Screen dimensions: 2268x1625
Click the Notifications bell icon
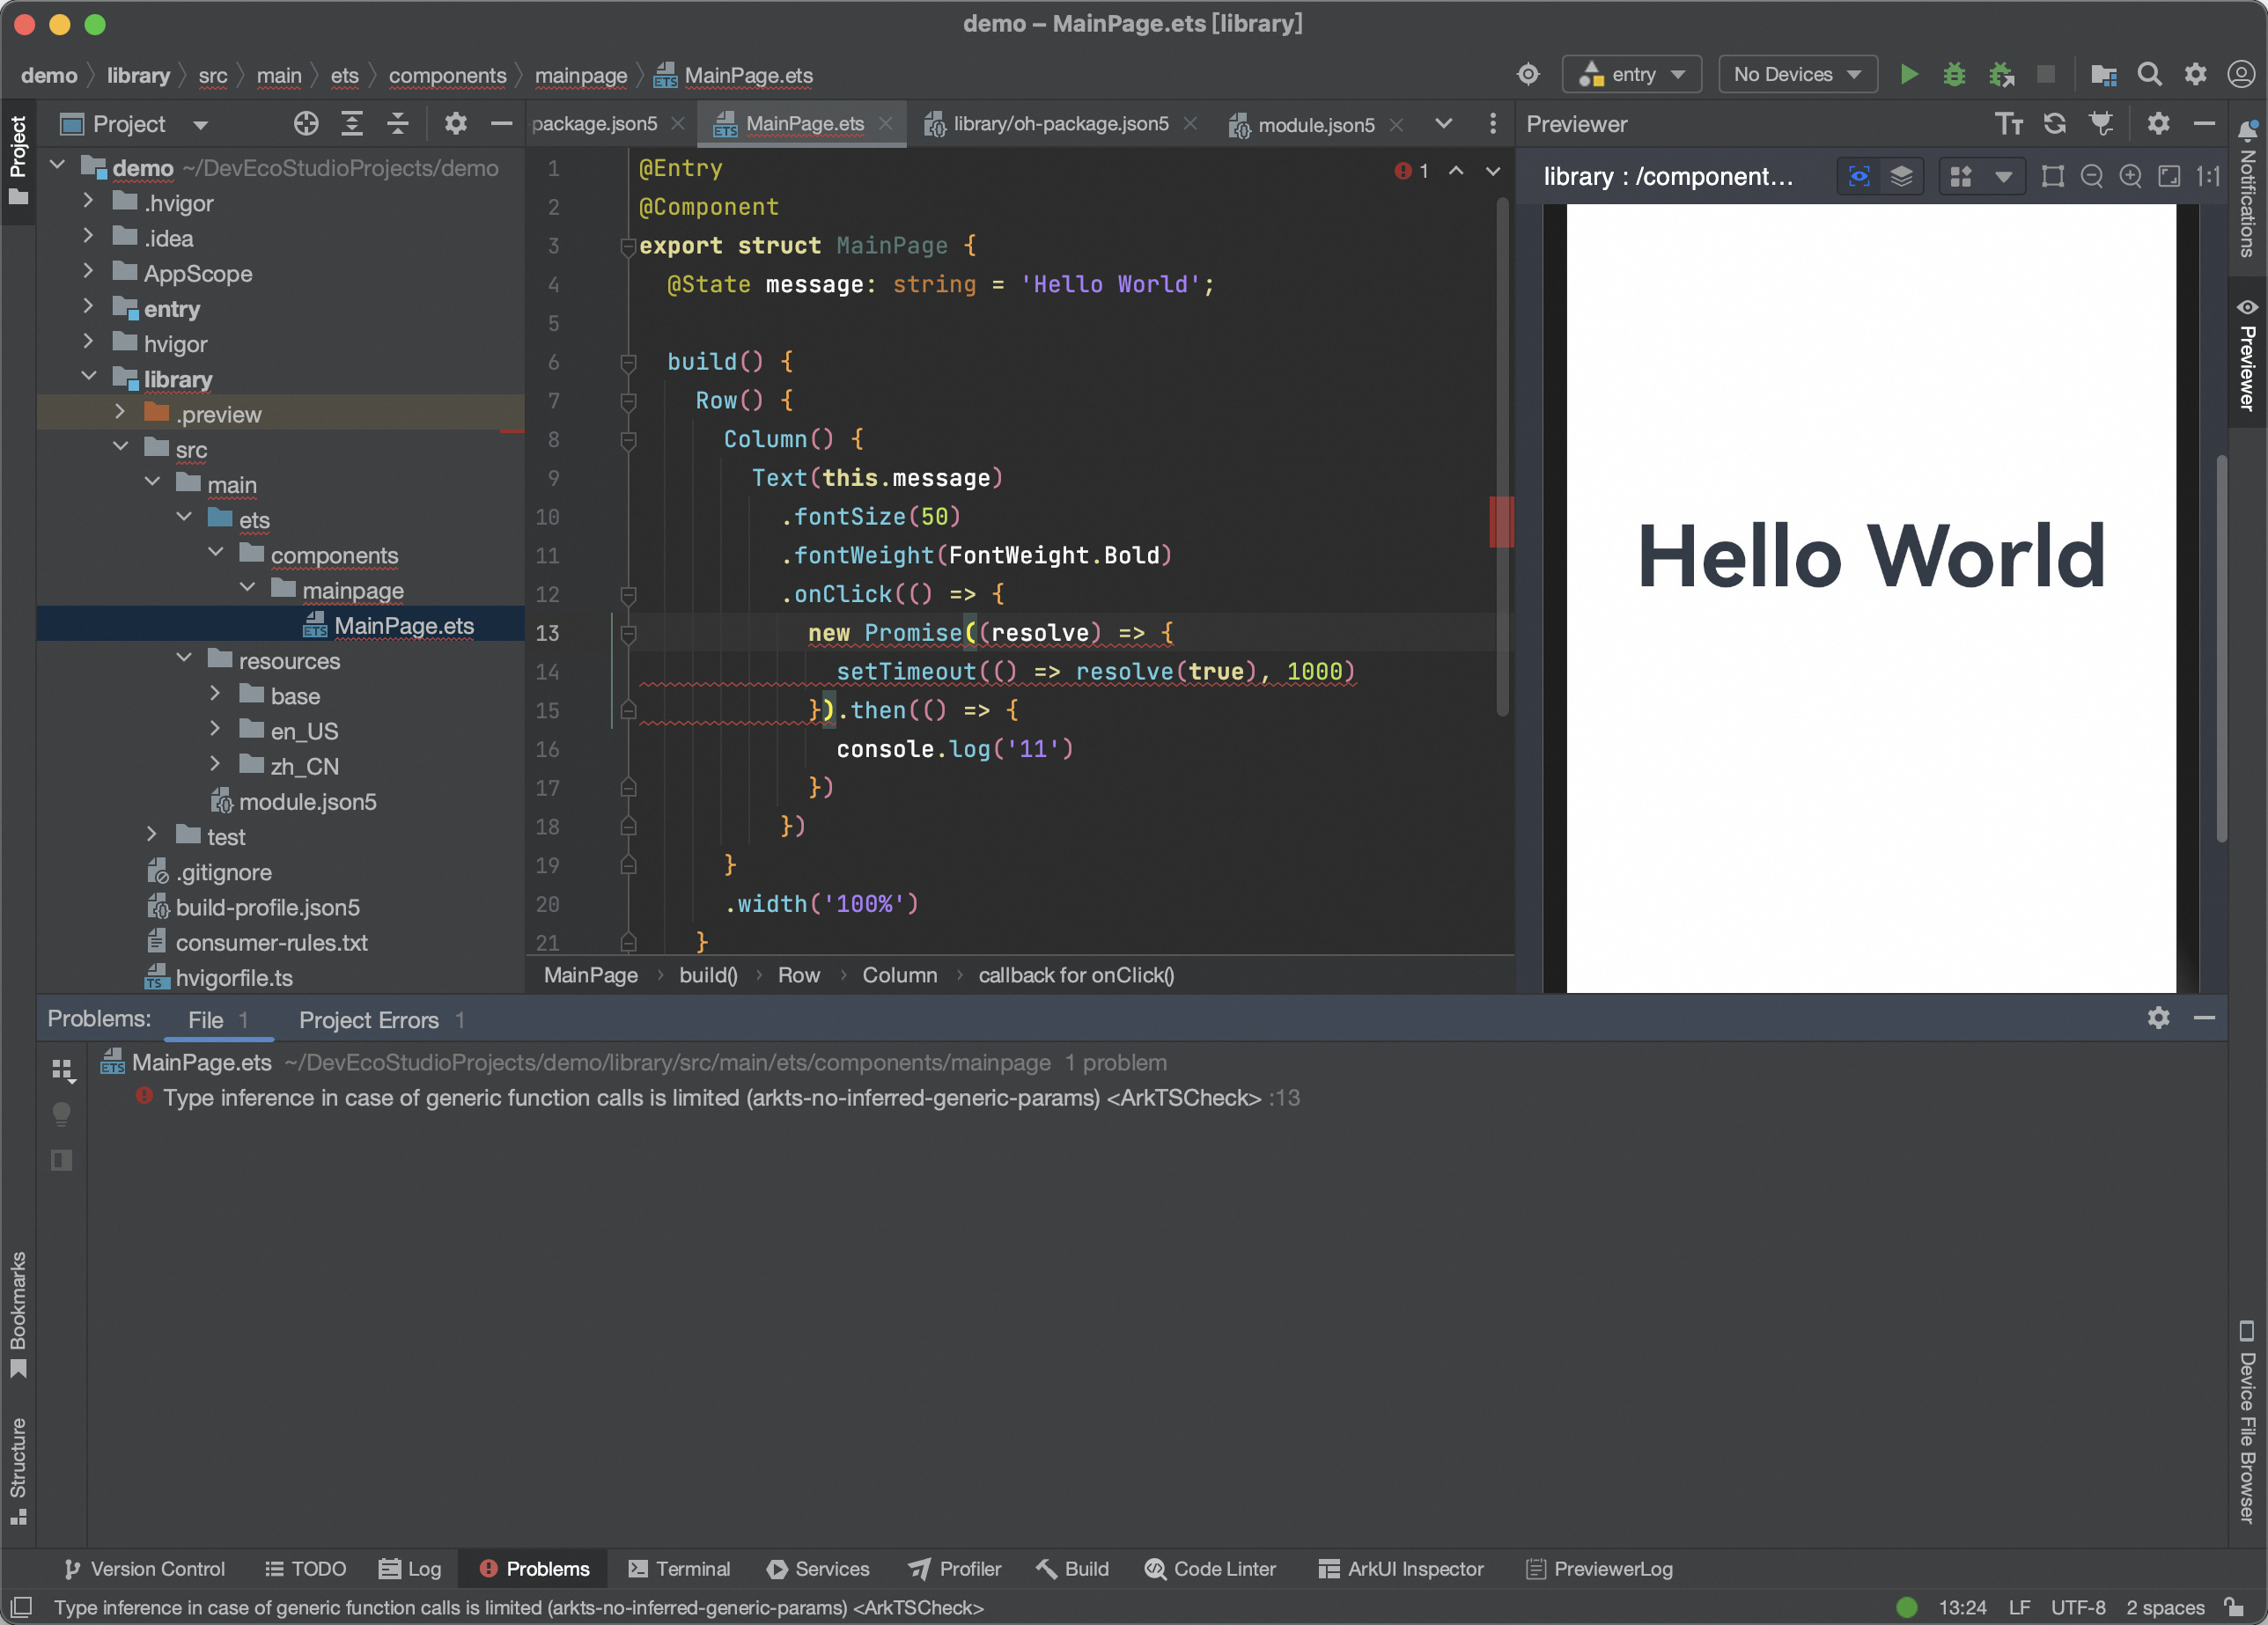pyautogui.click(x=2246, y=130)
